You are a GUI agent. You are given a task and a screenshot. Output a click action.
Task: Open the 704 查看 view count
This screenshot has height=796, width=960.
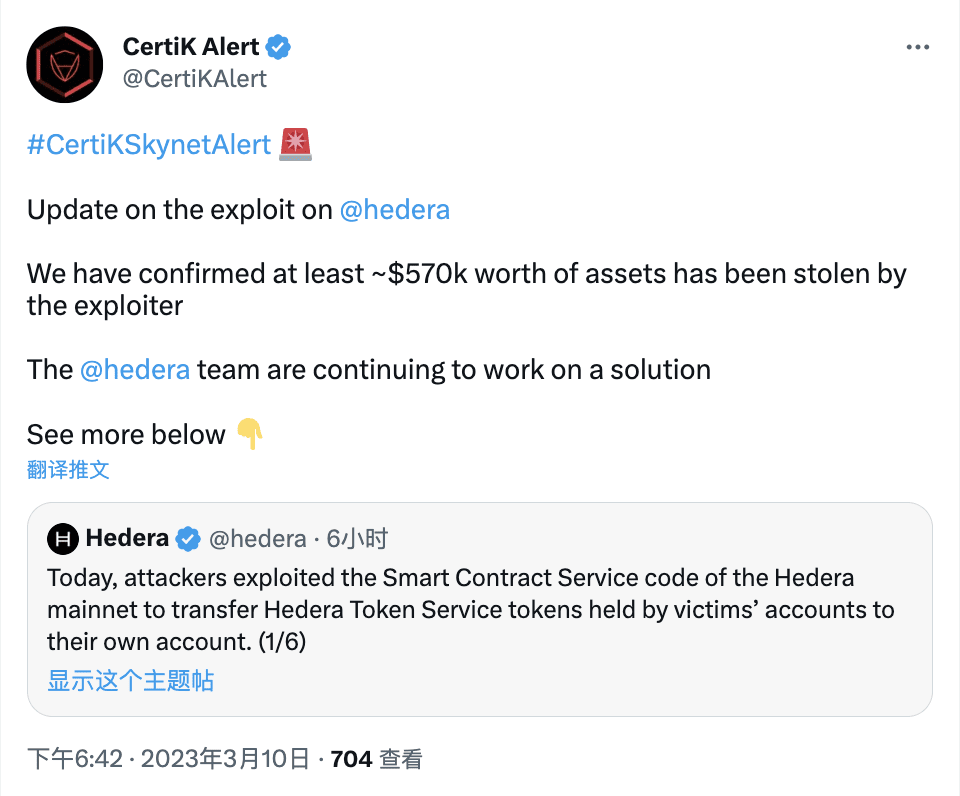[x=376, y=760]
